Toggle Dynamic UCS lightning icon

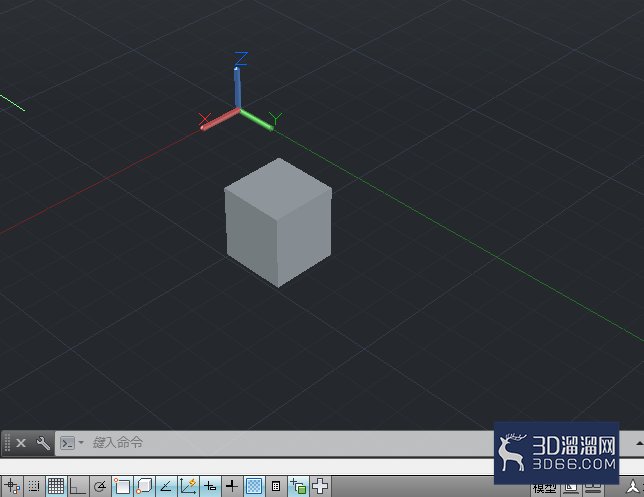tap(188, 487)
